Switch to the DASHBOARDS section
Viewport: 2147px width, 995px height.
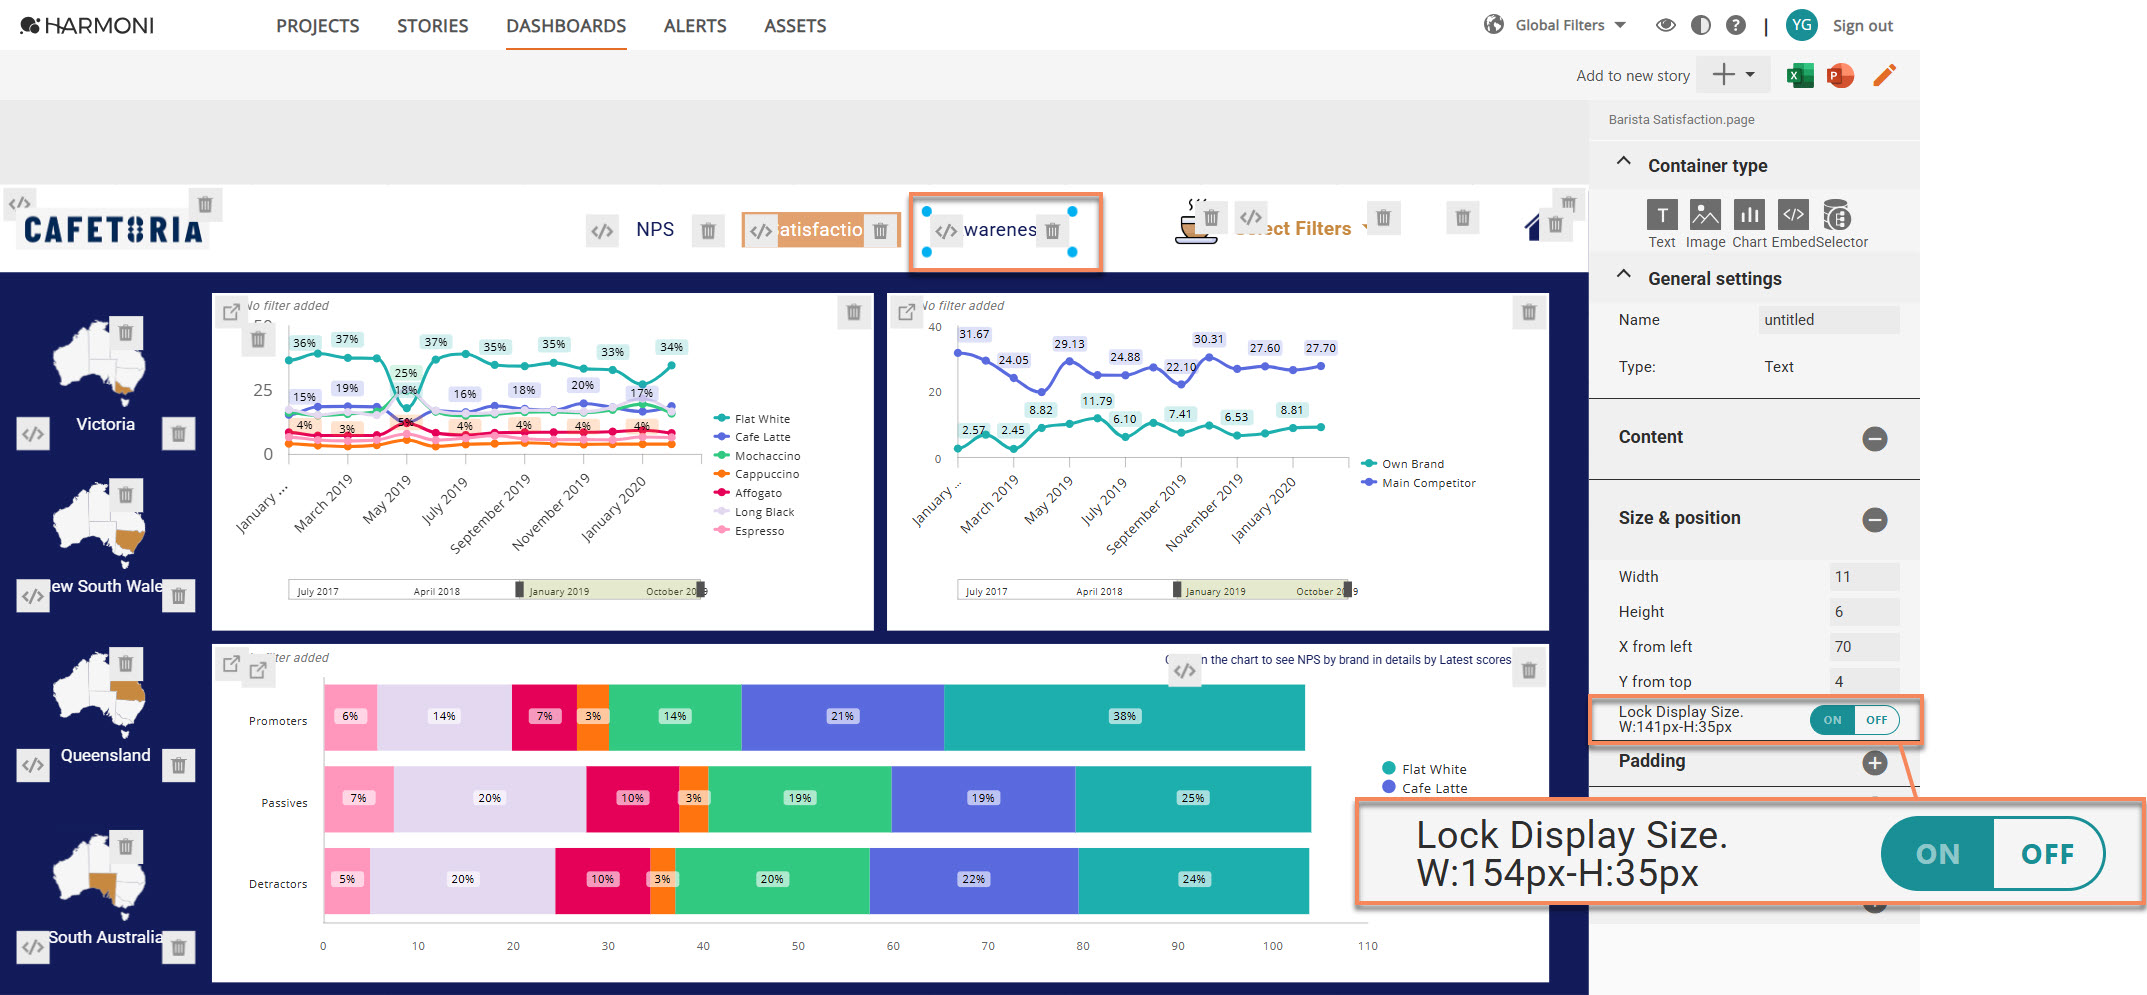pyautogui.click(x=566, y=26)
